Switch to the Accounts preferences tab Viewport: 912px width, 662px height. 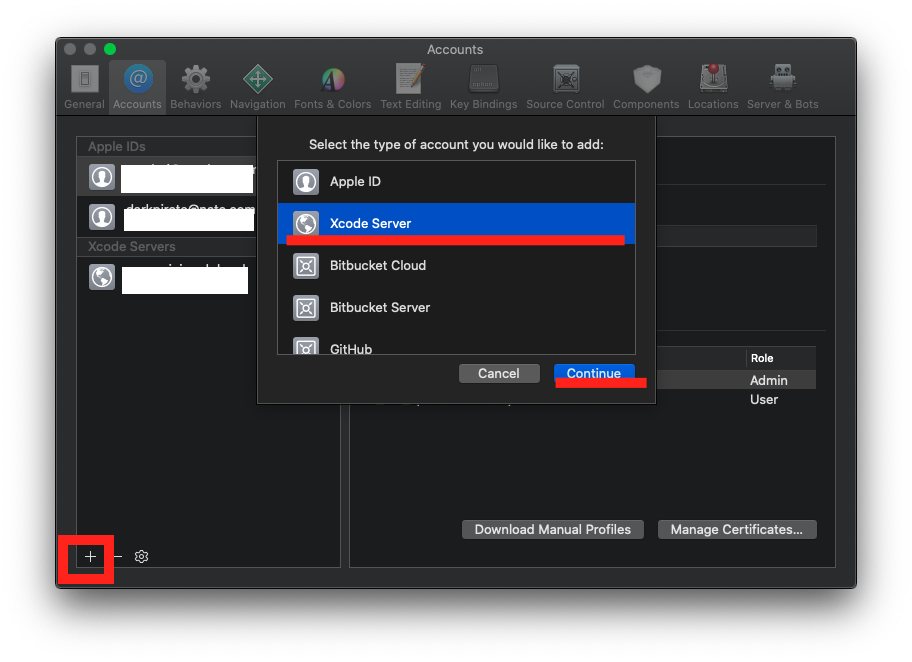pyautogui.click(x=137, y=87)
